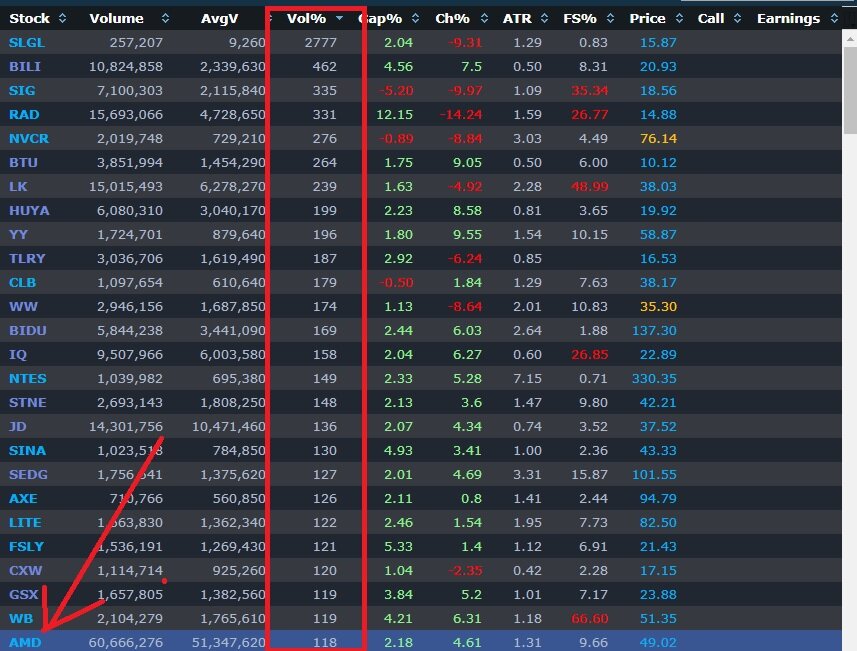Open LK stock ticker
The image size is (857, 651).
coord(18,186)
